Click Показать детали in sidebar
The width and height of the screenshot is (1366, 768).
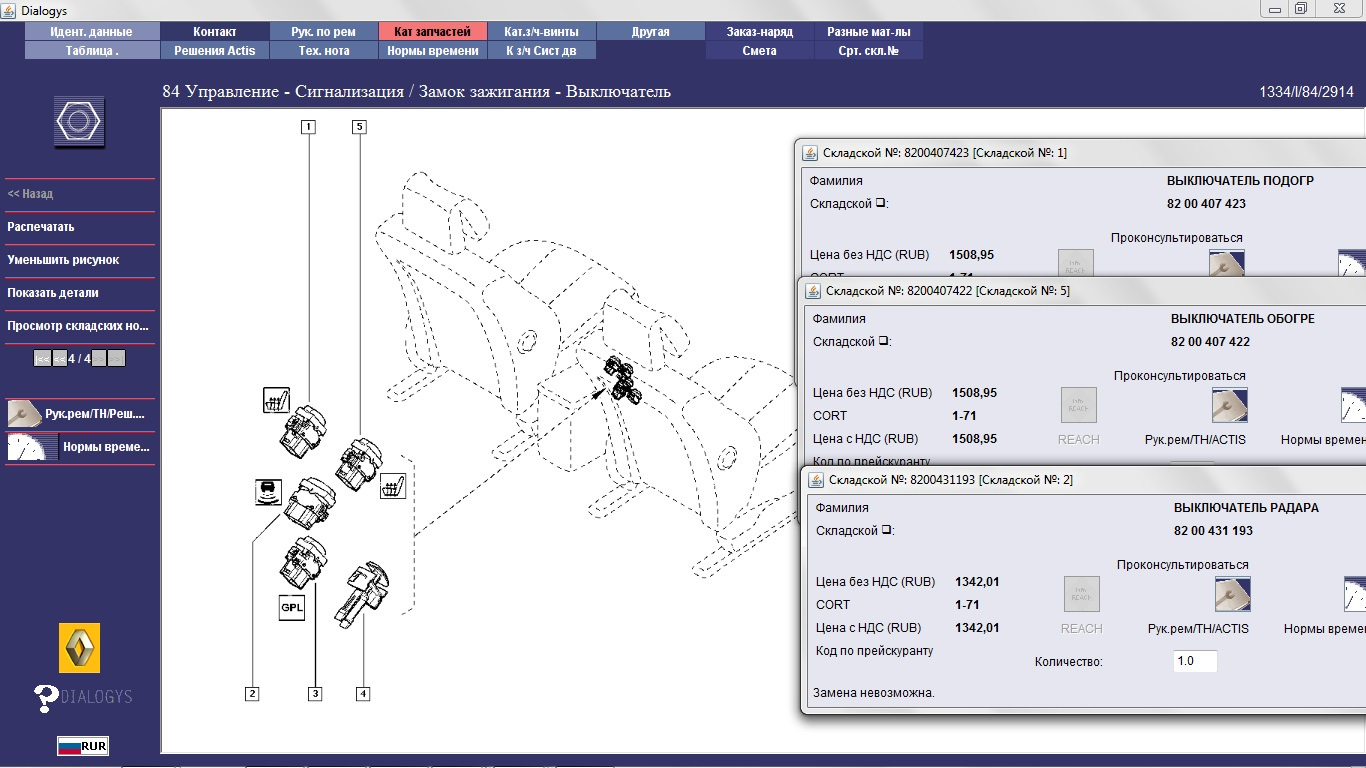tap(53, 293)
